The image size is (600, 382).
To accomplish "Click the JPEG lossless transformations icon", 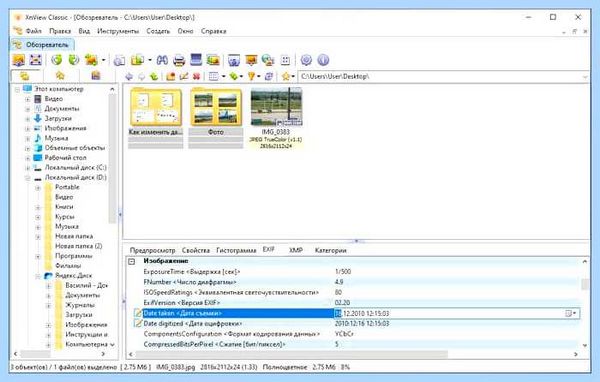I will point(91,60).
